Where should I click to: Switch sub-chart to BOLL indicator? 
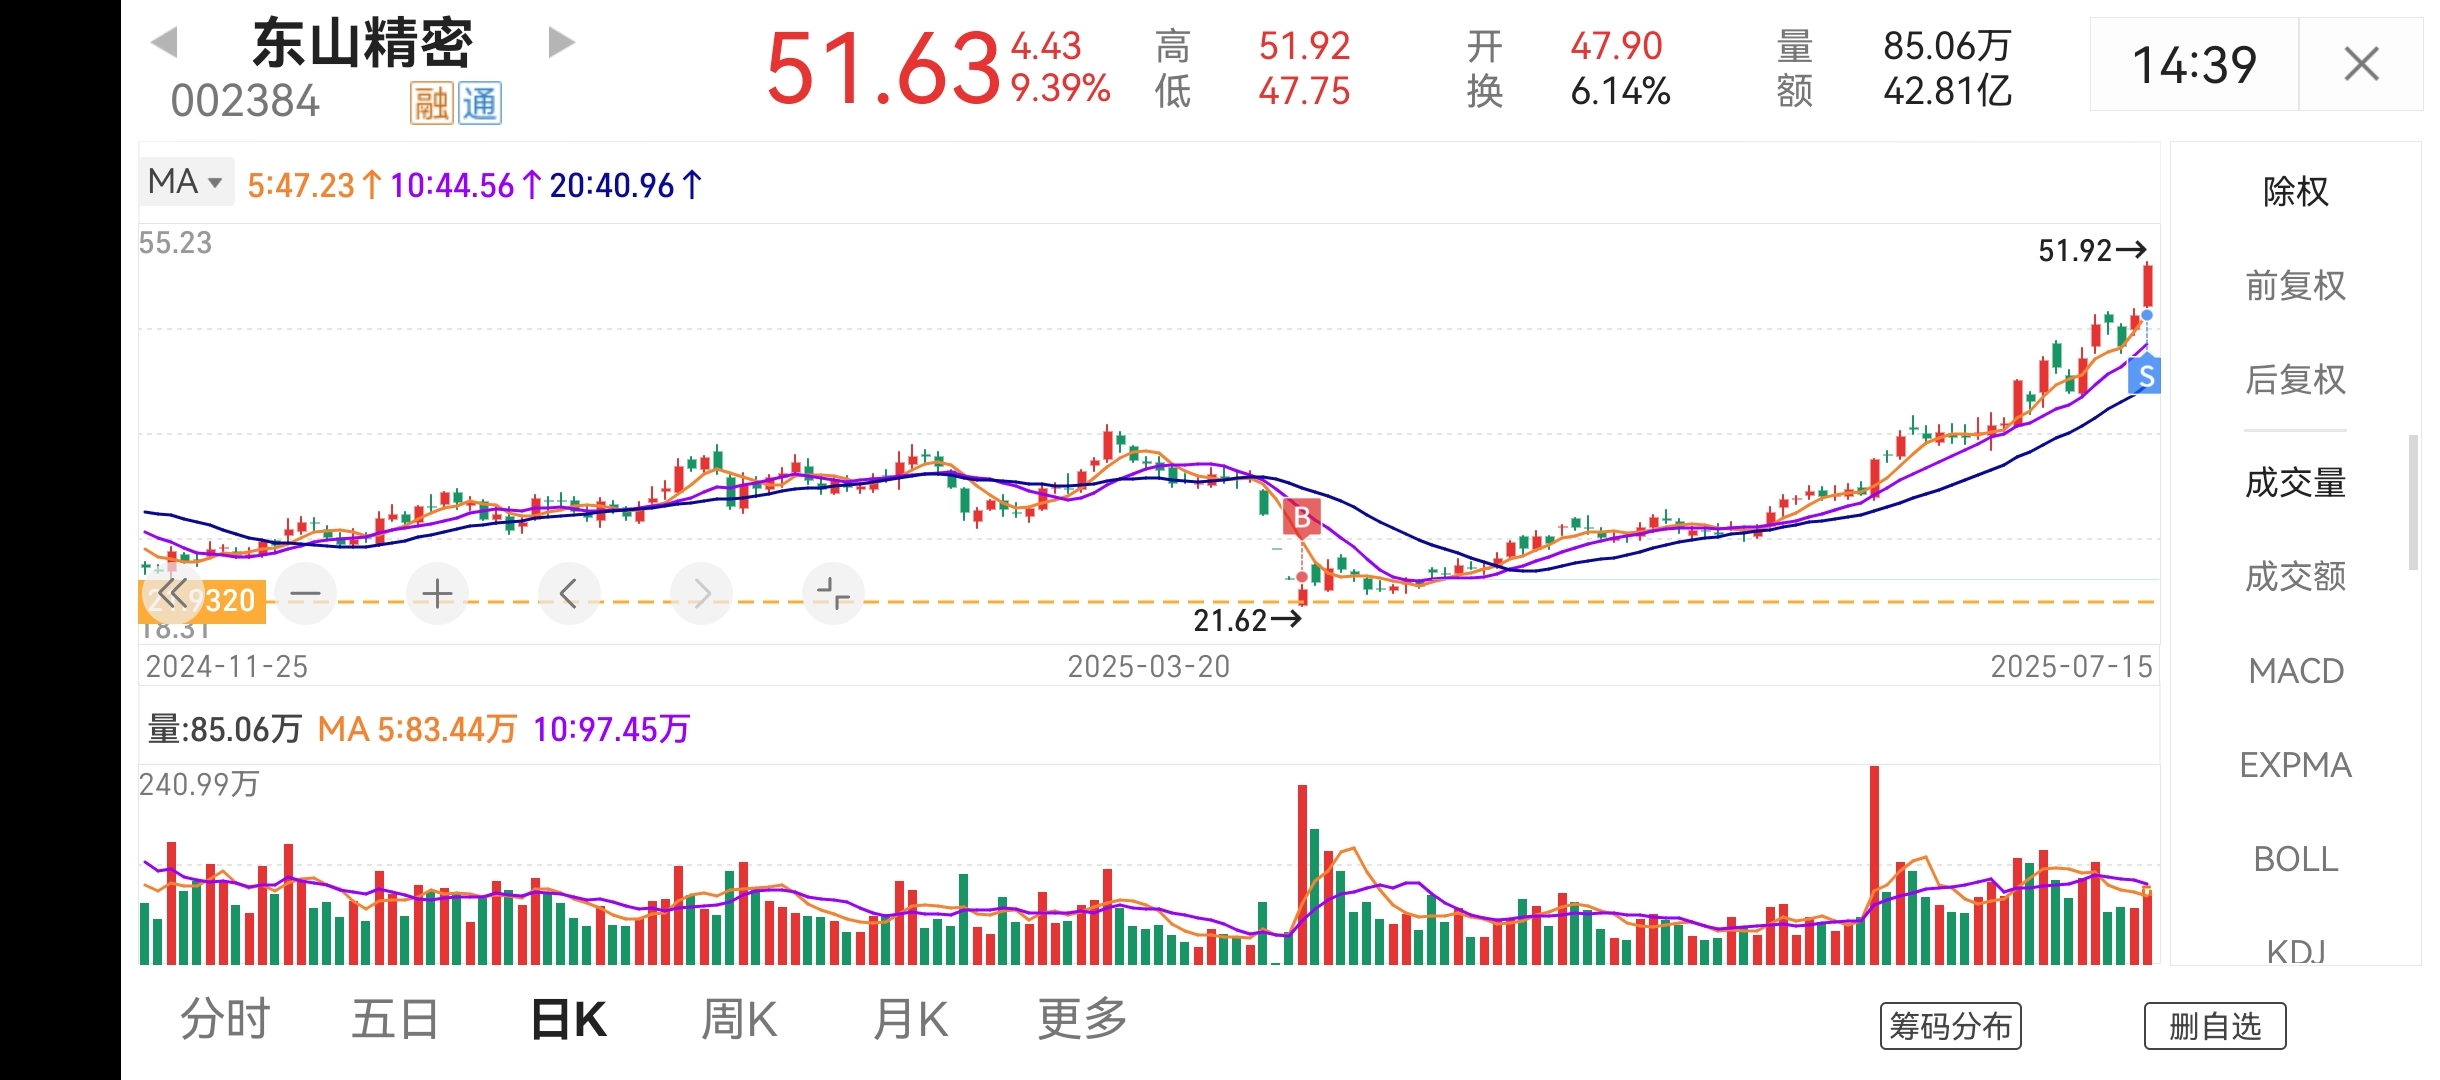pos(2295,859)
